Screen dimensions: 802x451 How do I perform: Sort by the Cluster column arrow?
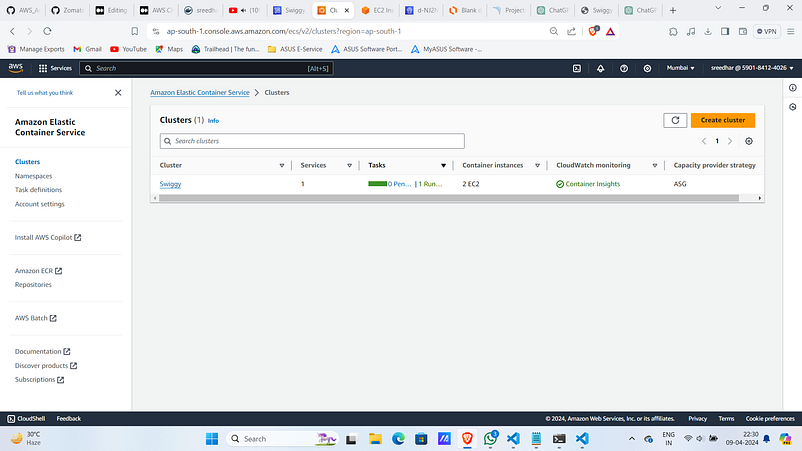pos(282,166)
